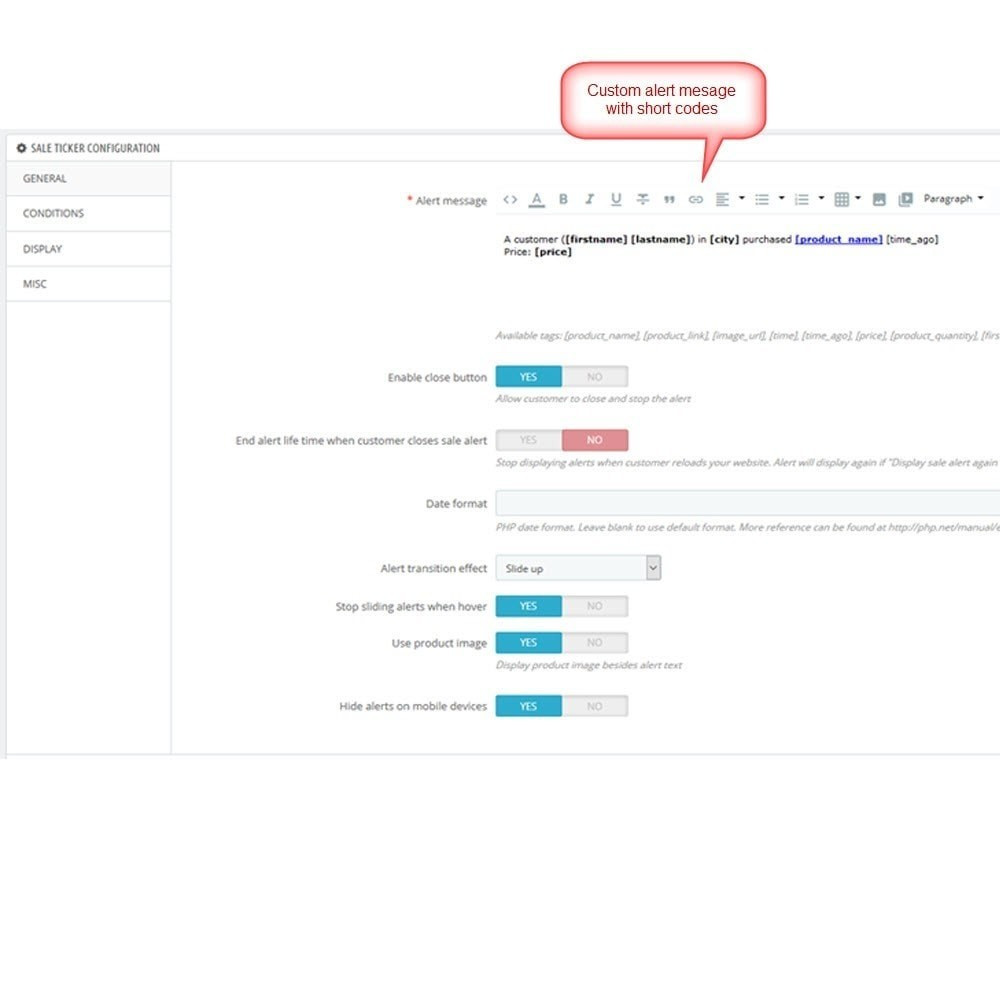Insert a link with the link icon
The image size is (1000, 1000).
pos(695,200)
